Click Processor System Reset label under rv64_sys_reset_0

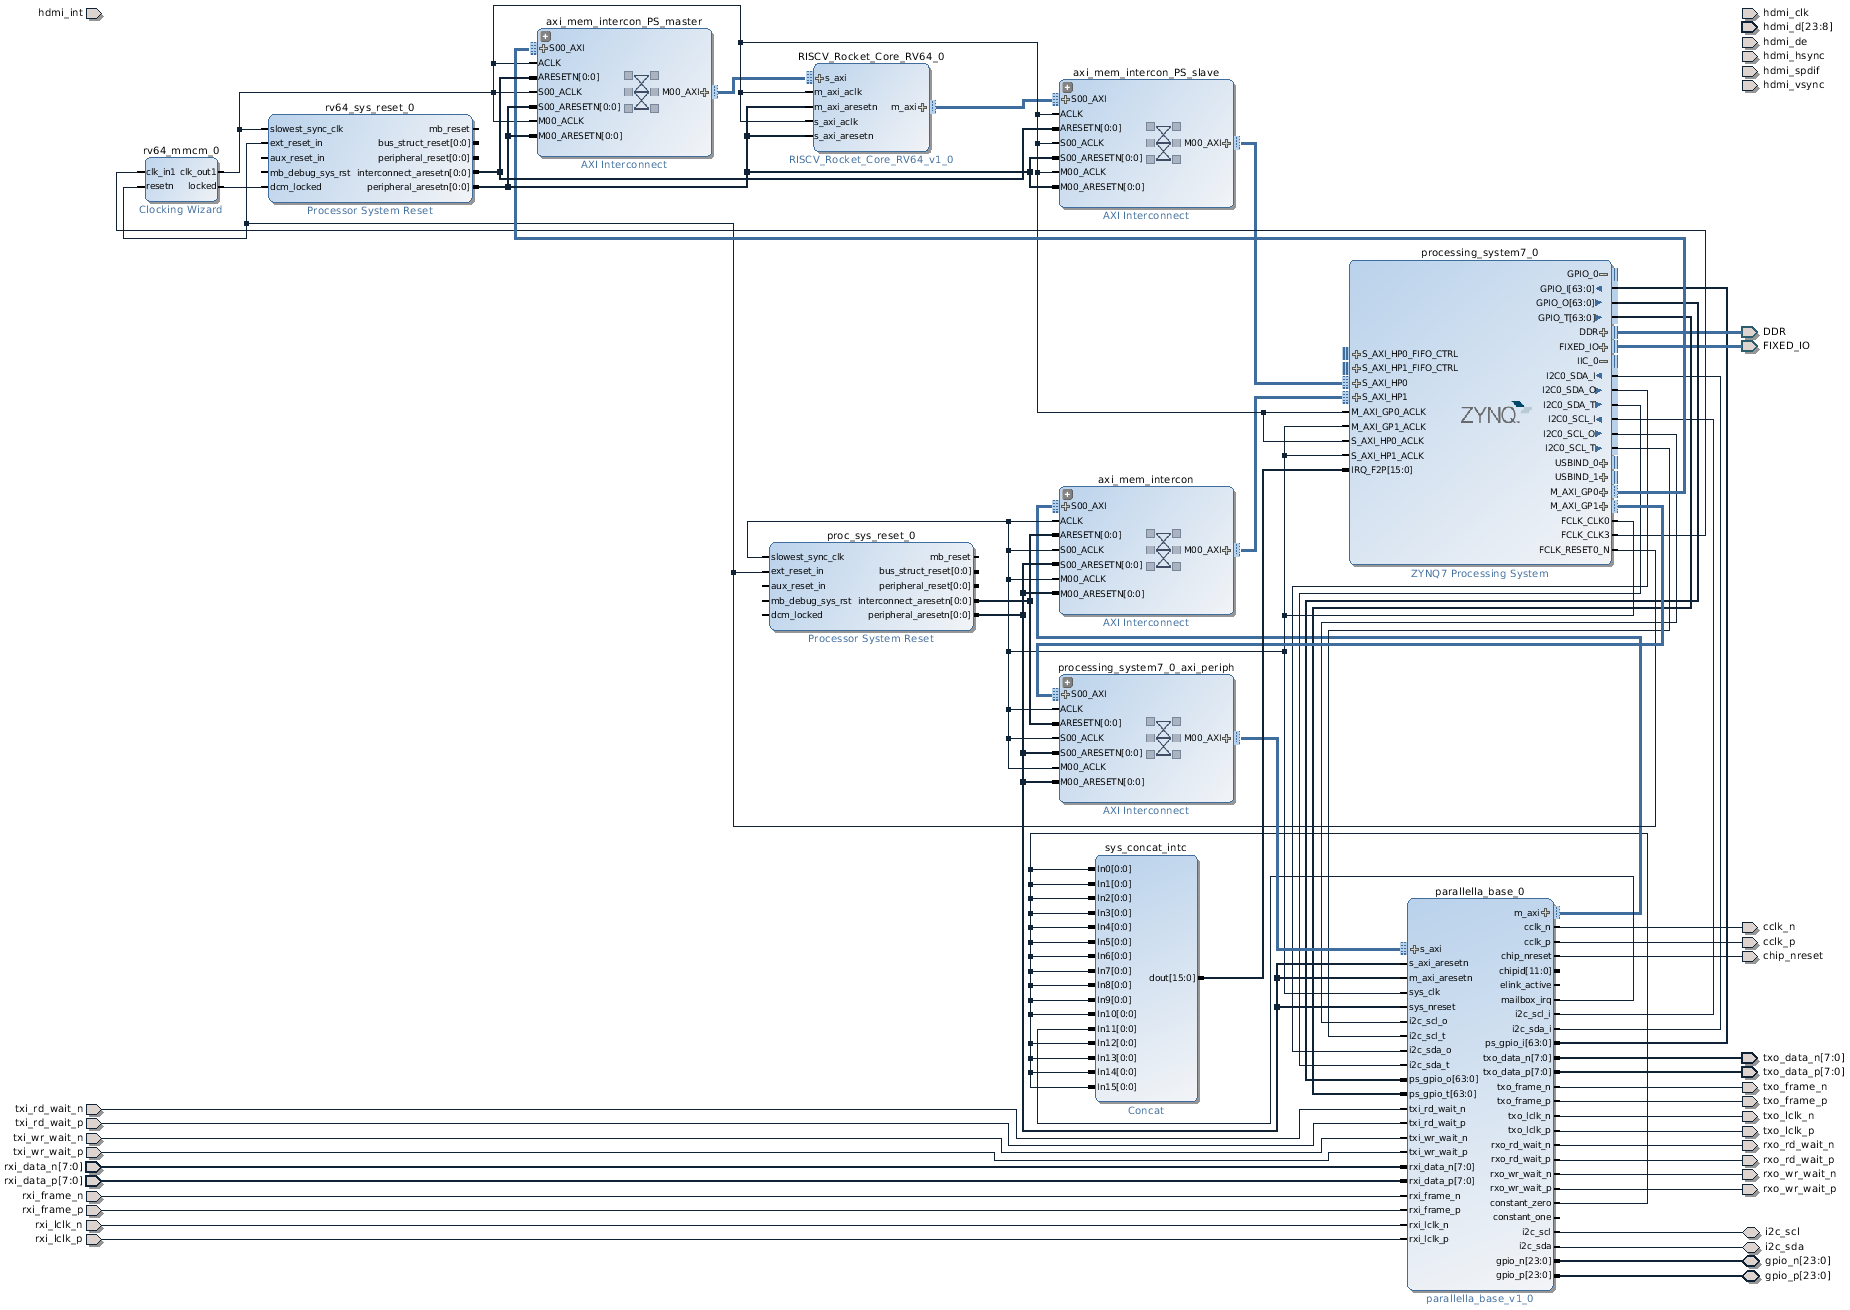coord(370,211)
